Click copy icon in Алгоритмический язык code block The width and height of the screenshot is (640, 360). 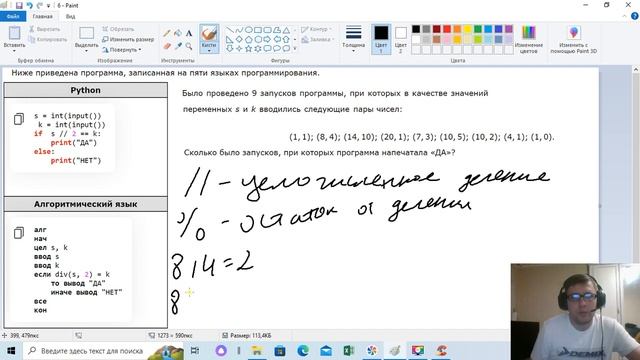19,233
